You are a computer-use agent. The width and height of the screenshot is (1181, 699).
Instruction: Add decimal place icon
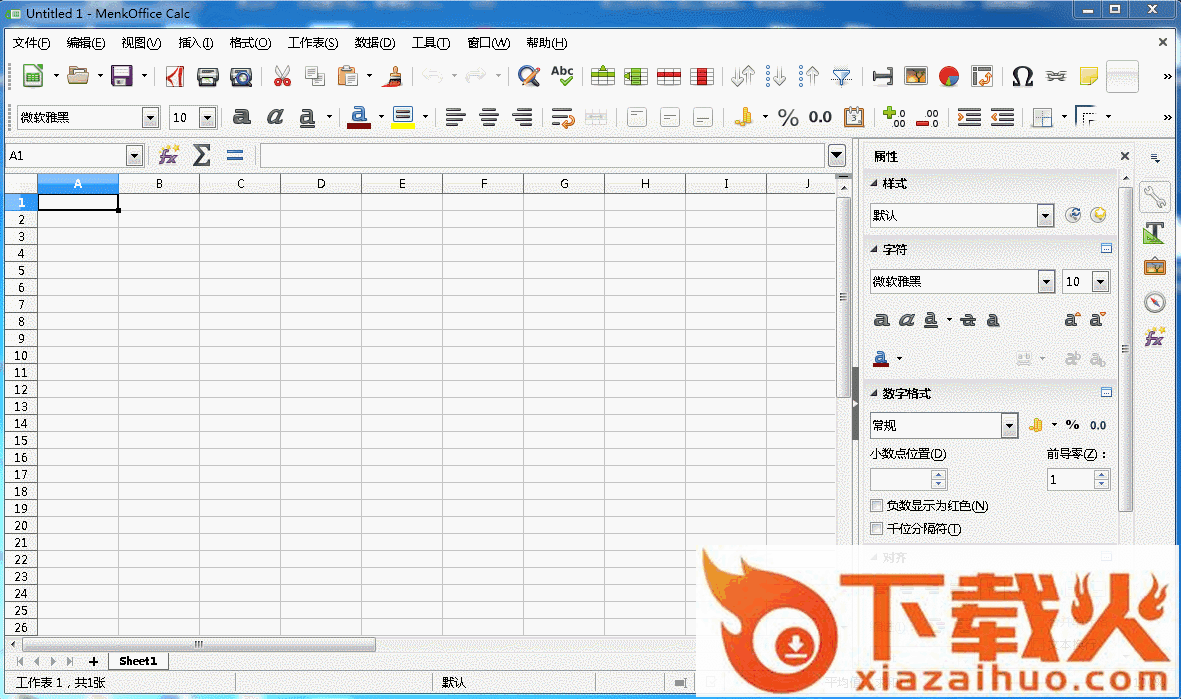click(x=894, y=117)
